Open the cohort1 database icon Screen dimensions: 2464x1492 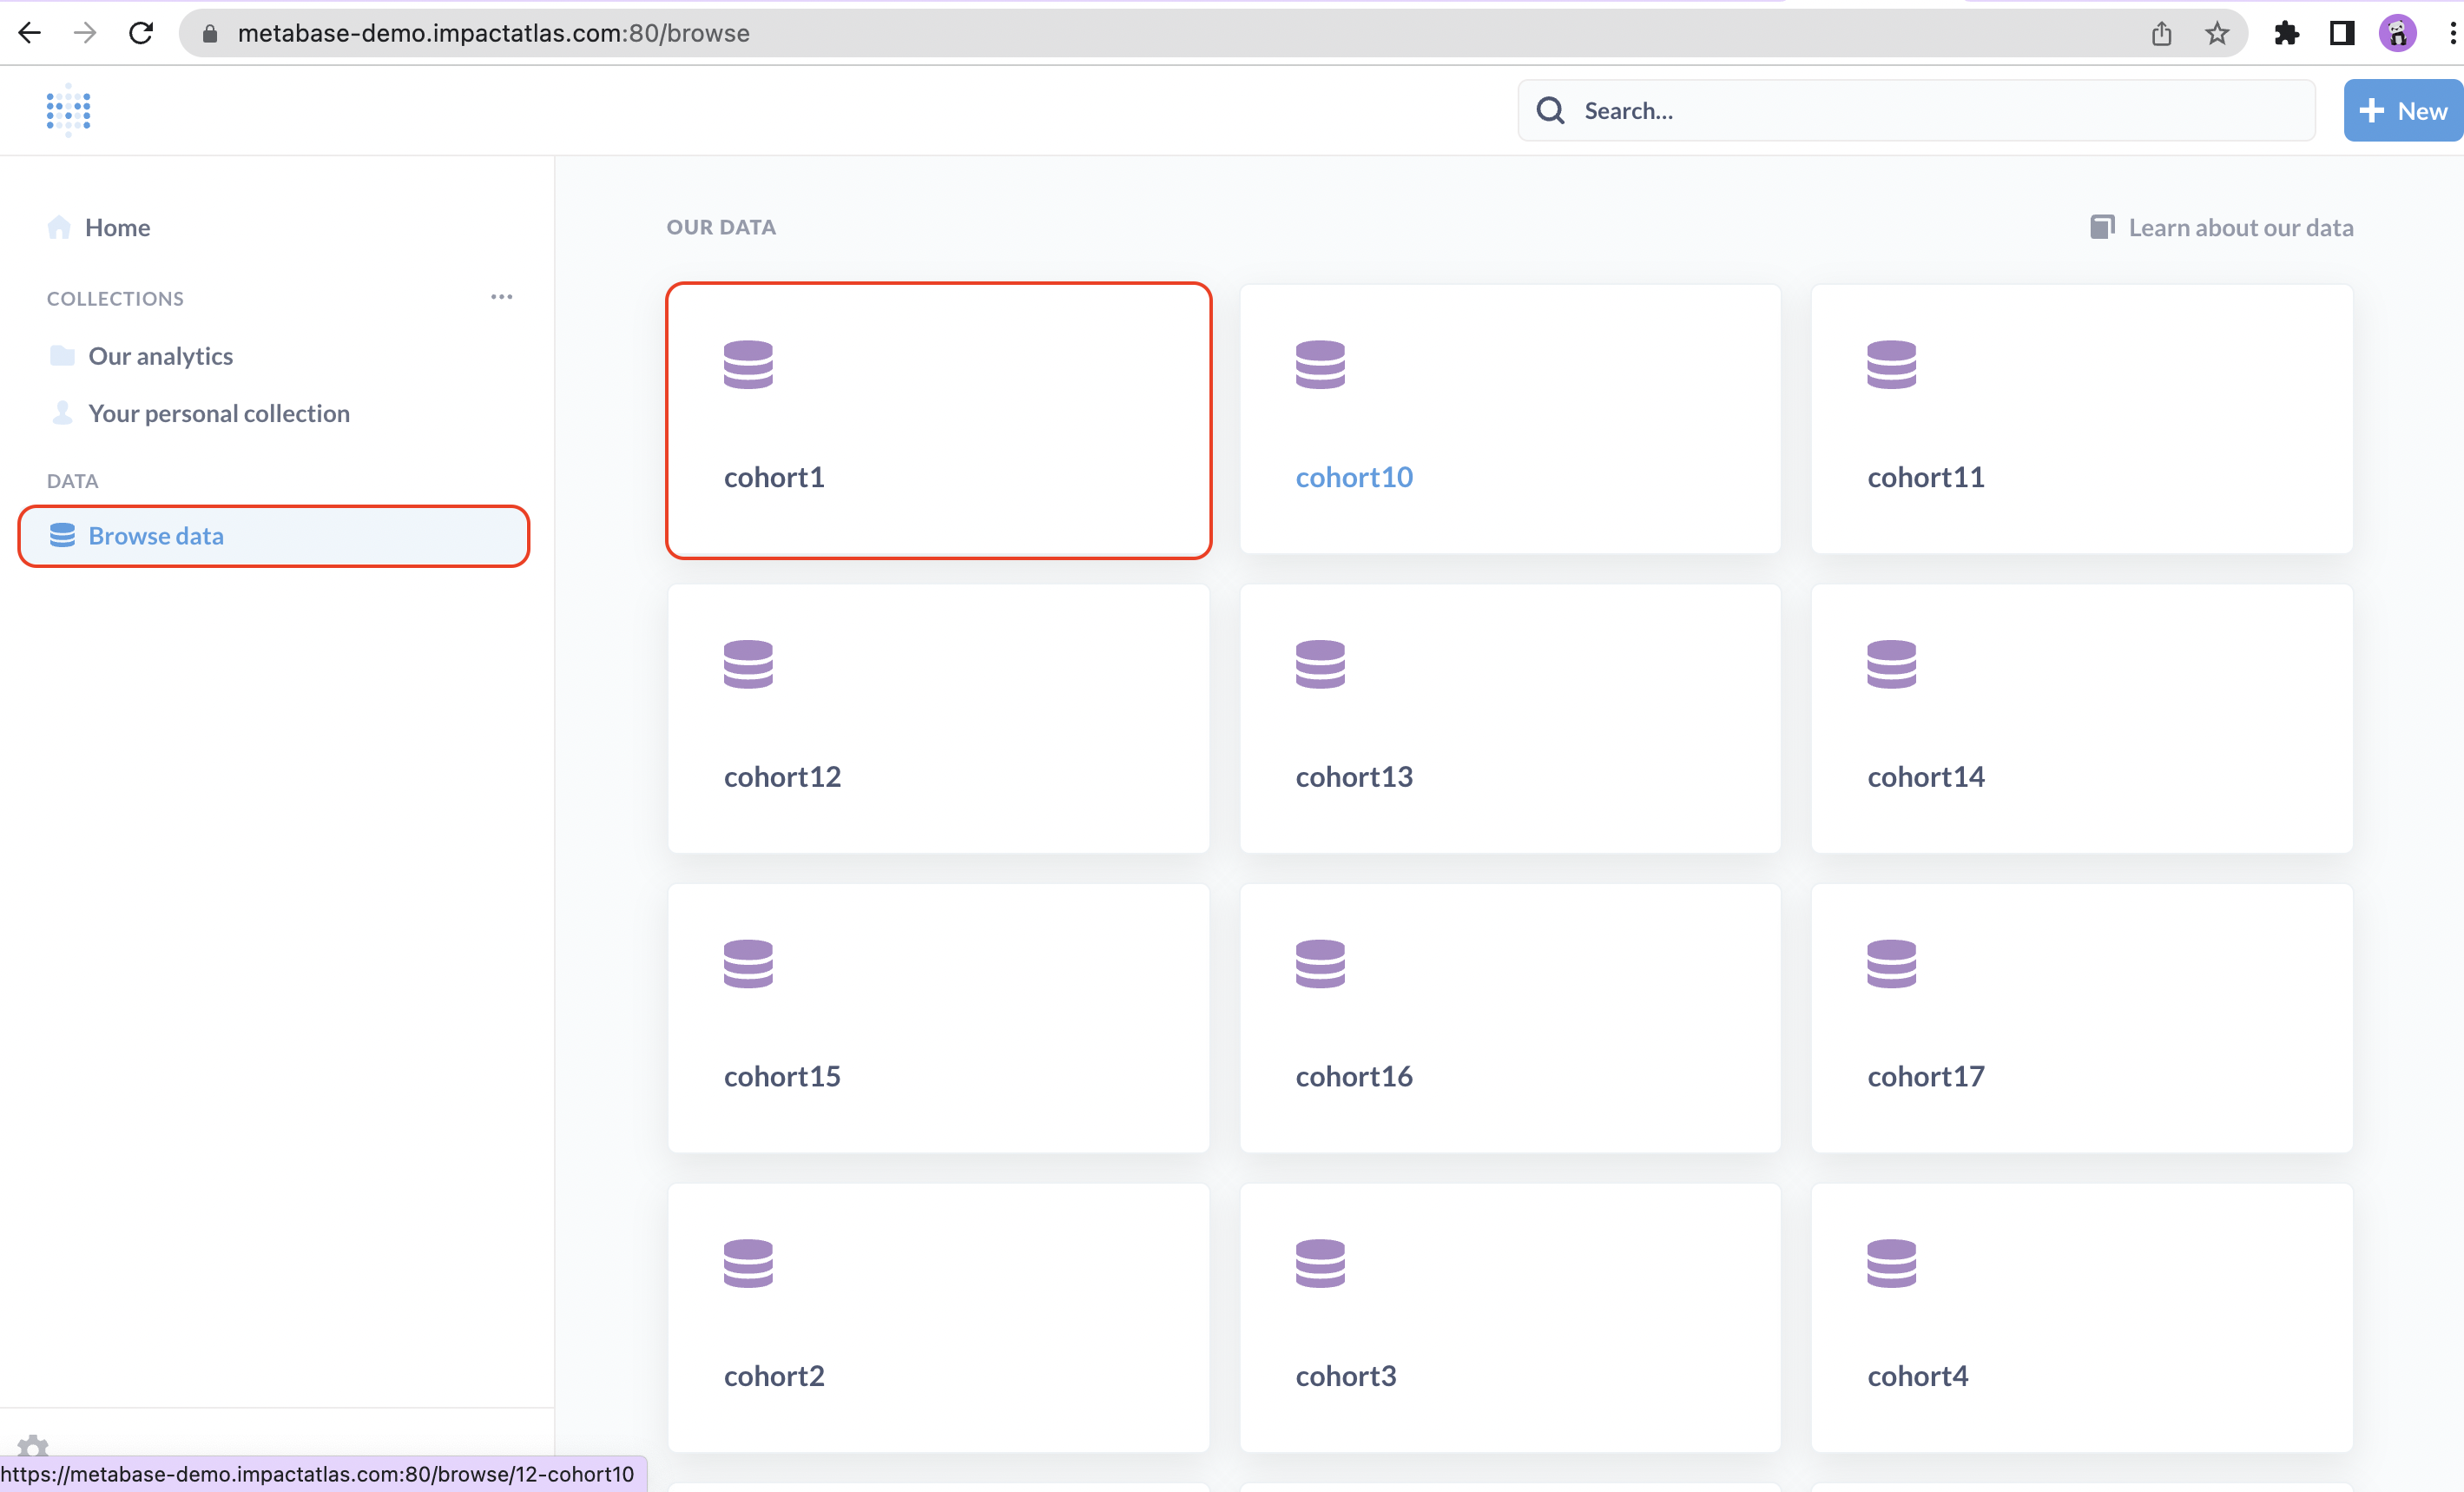click(x=748, y=365)
